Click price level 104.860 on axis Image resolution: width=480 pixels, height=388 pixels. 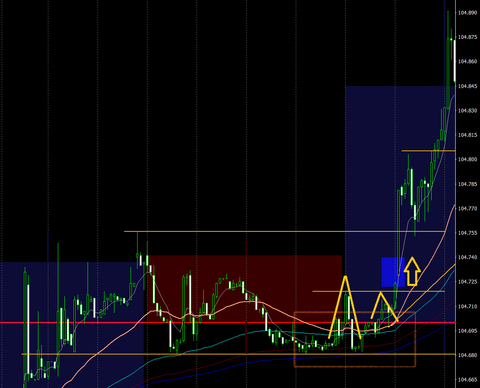(467, 62)
